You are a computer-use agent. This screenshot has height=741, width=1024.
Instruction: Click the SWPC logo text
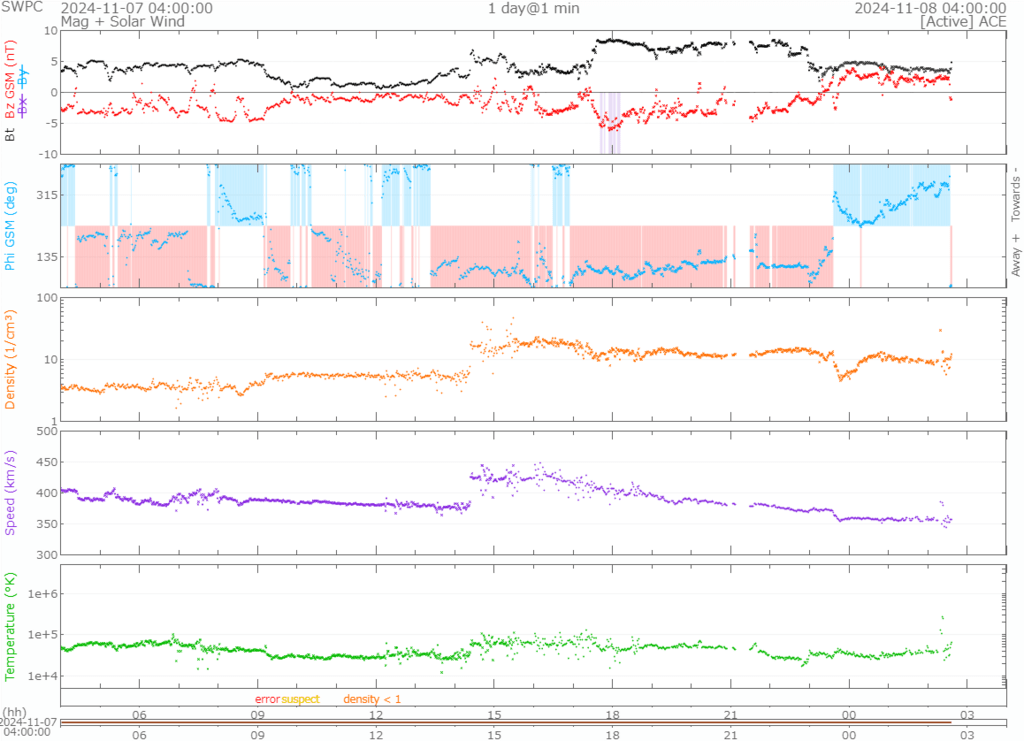24,8
